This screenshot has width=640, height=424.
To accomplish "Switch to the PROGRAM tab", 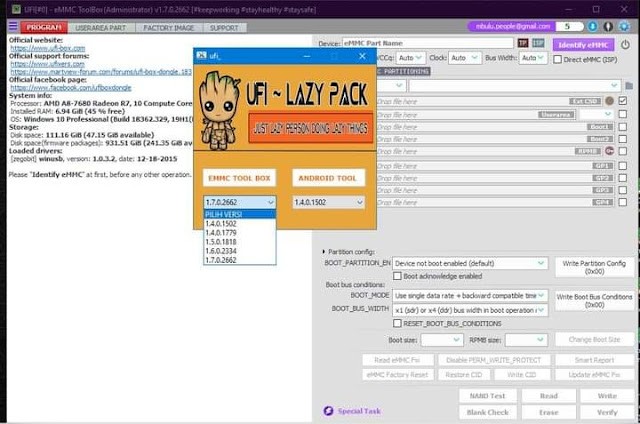I will (44, 27).
